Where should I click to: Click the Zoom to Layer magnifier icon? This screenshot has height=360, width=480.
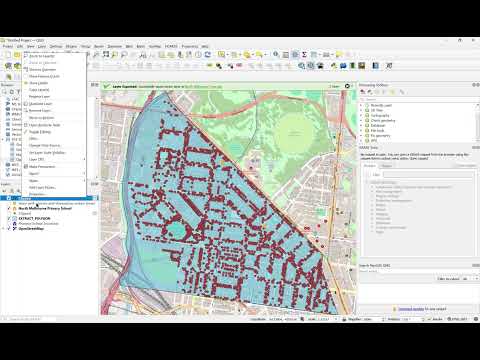pyautogui.click(x=124, y=55)
